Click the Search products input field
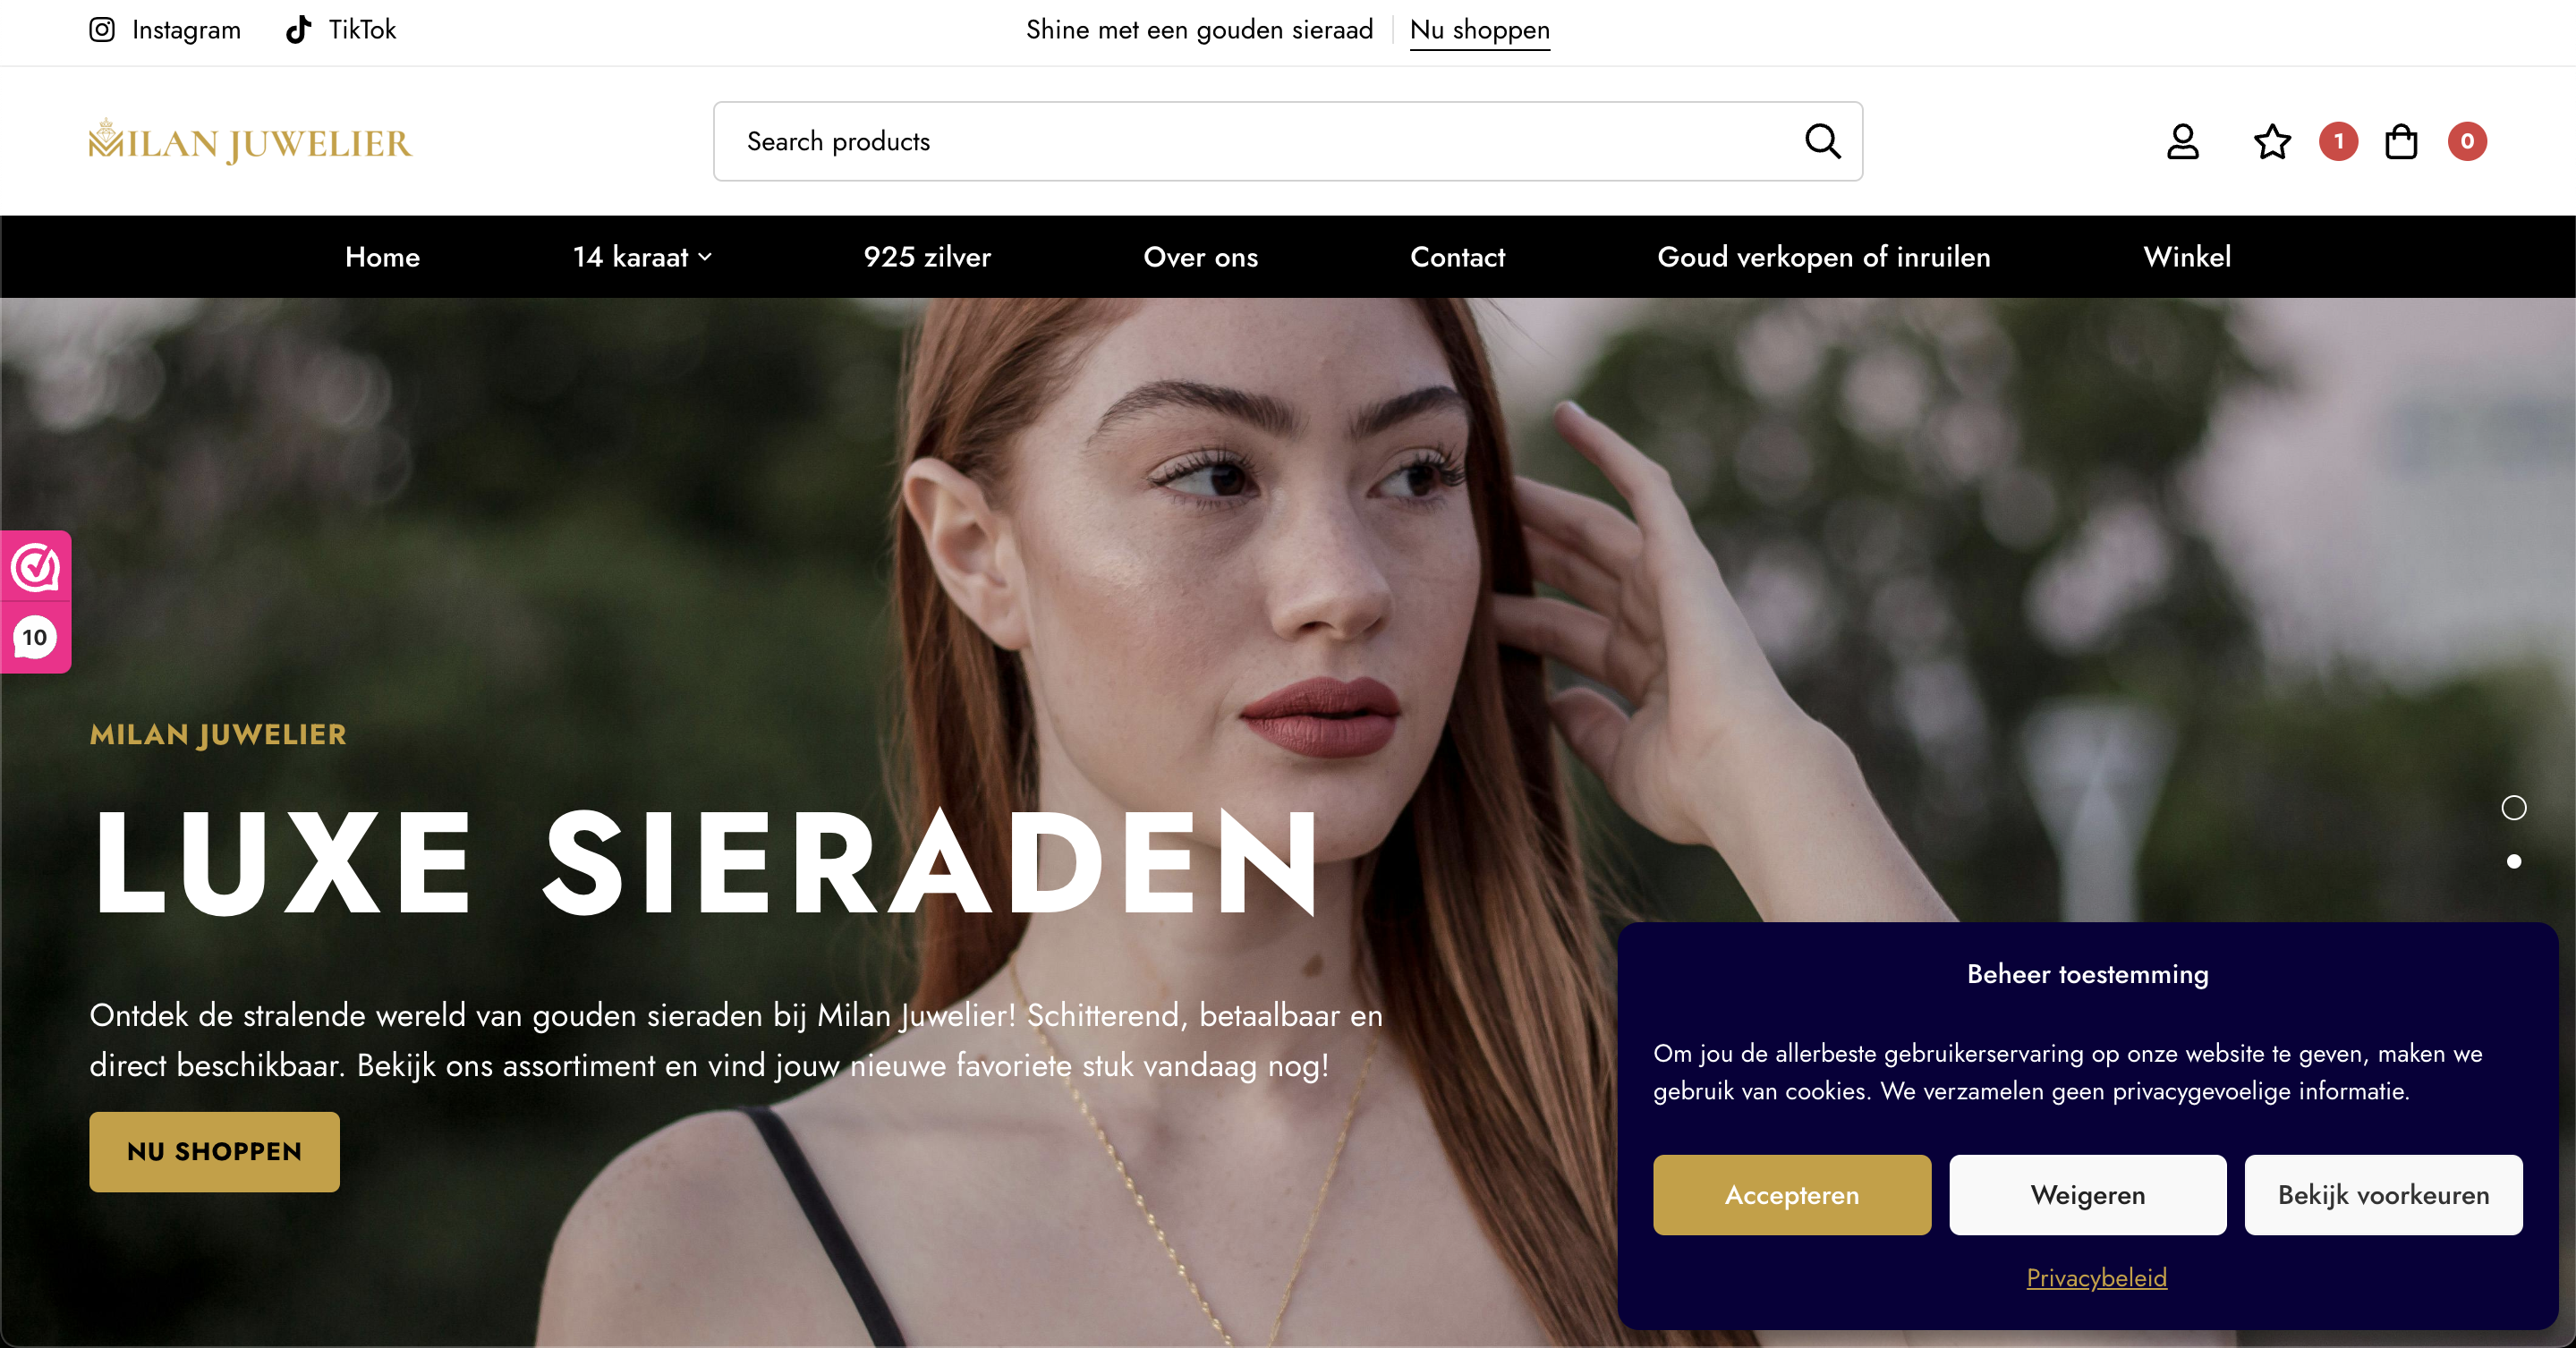 (1287, 141)
